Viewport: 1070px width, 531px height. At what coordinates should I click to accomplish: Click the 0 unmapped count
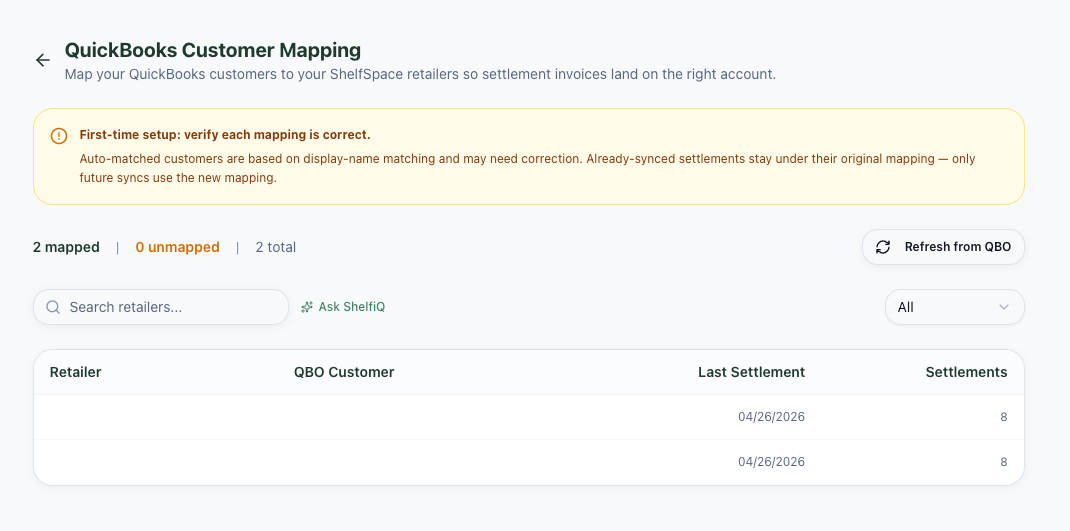[x=177, y=247]
